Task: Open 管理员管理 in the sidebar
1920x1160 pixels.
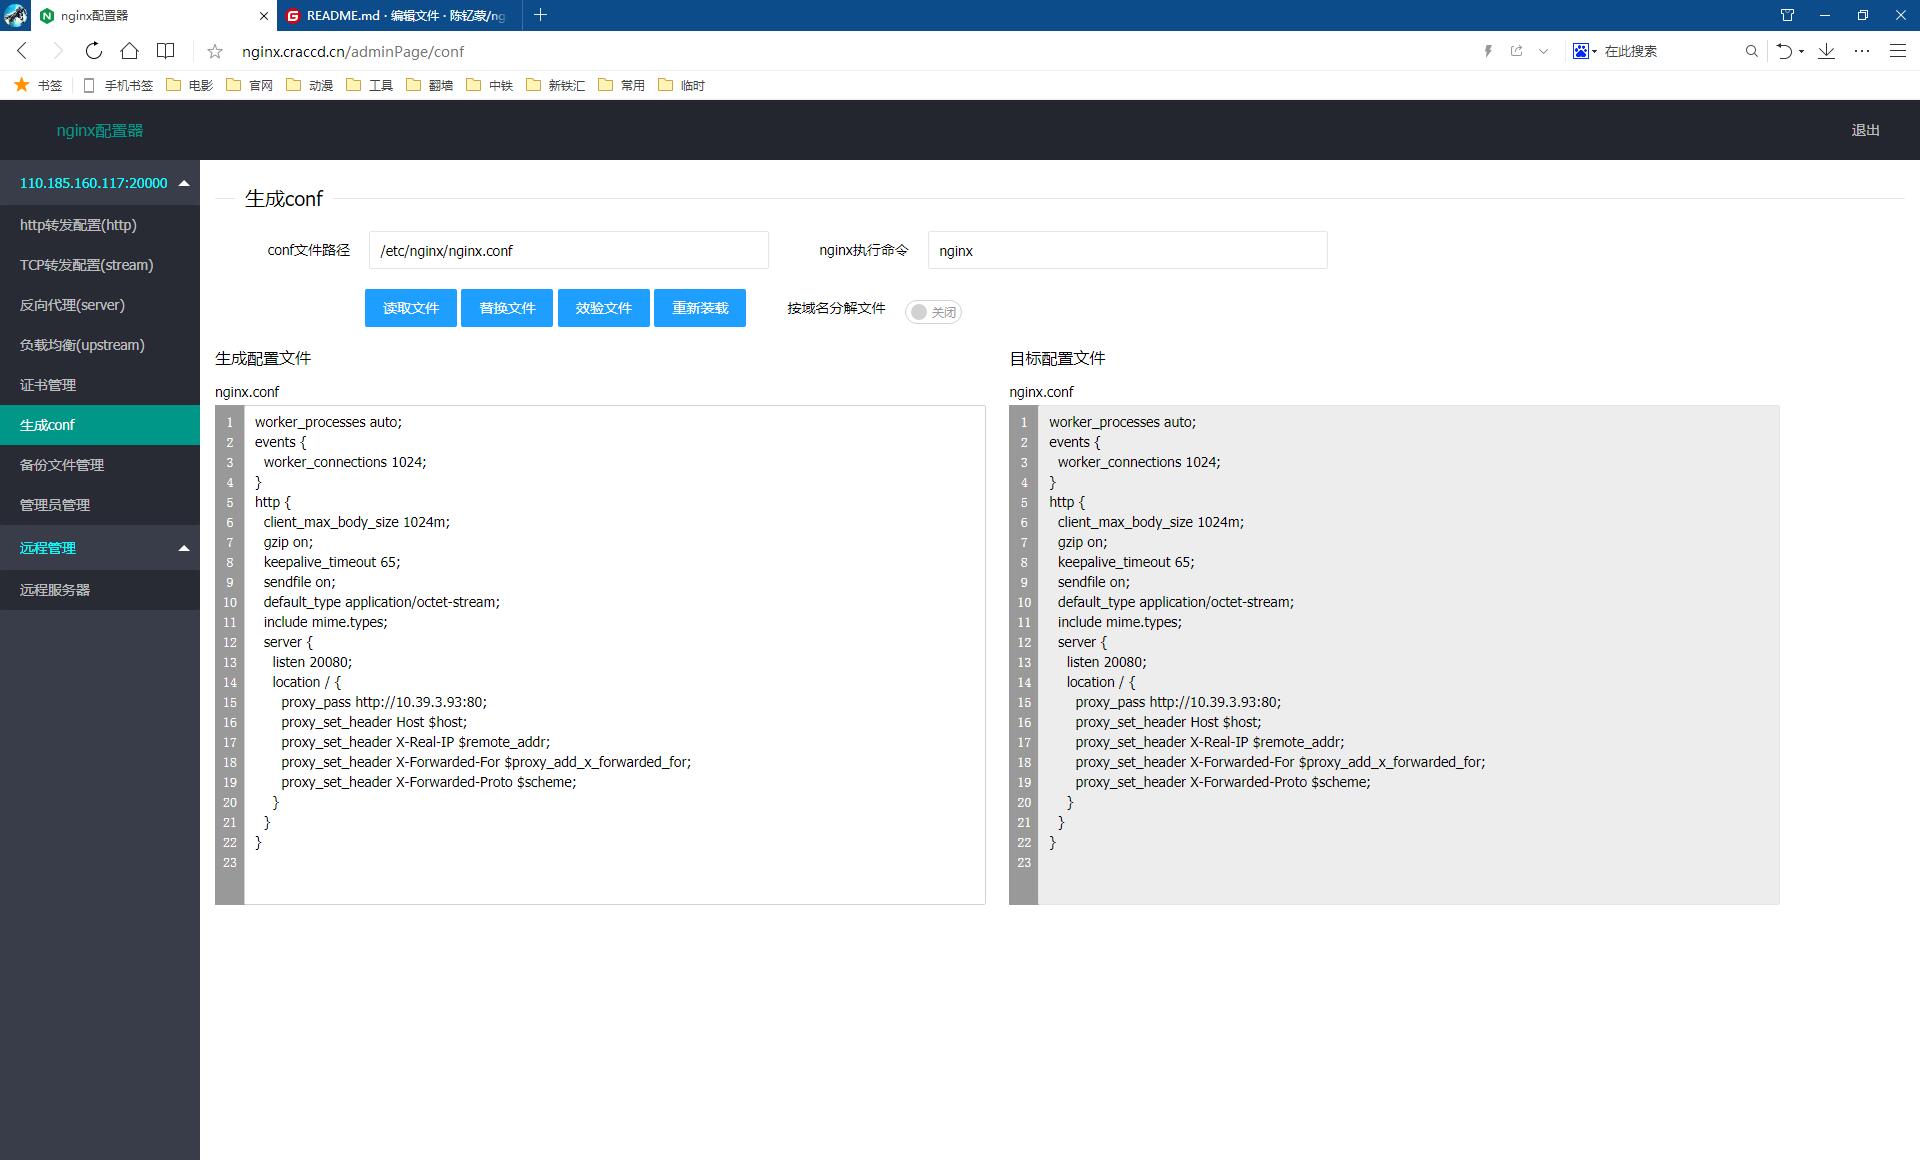Action: click(x=100, y=505)
